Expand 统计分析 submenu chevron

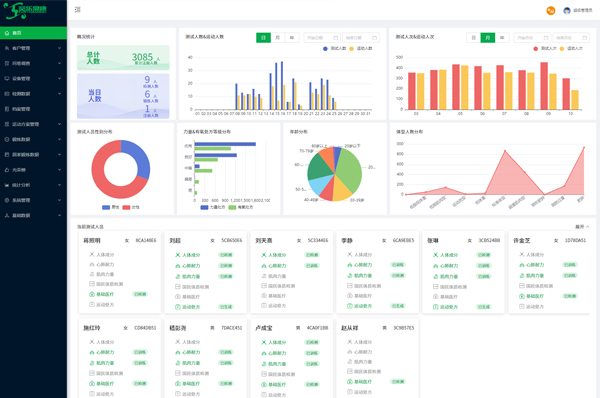pos(59,185)
